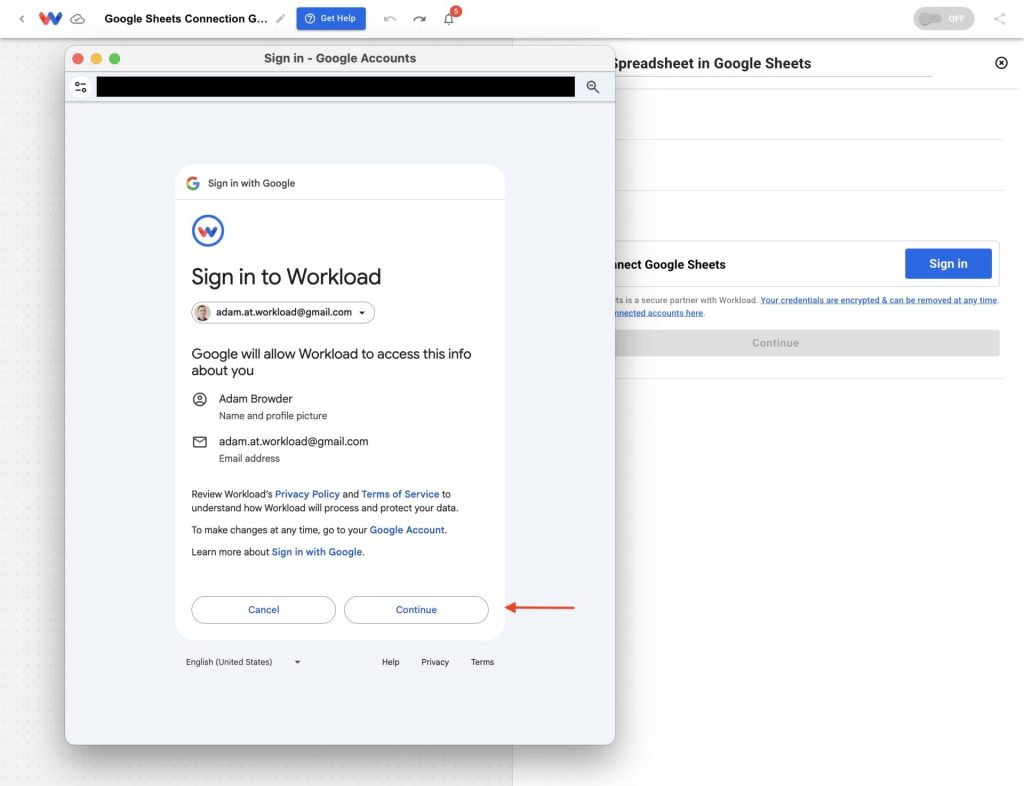The width and height of the screenshot is (1024, 786).
Task: Open site settings icon in popup address bar
Action: pos(81,87)
